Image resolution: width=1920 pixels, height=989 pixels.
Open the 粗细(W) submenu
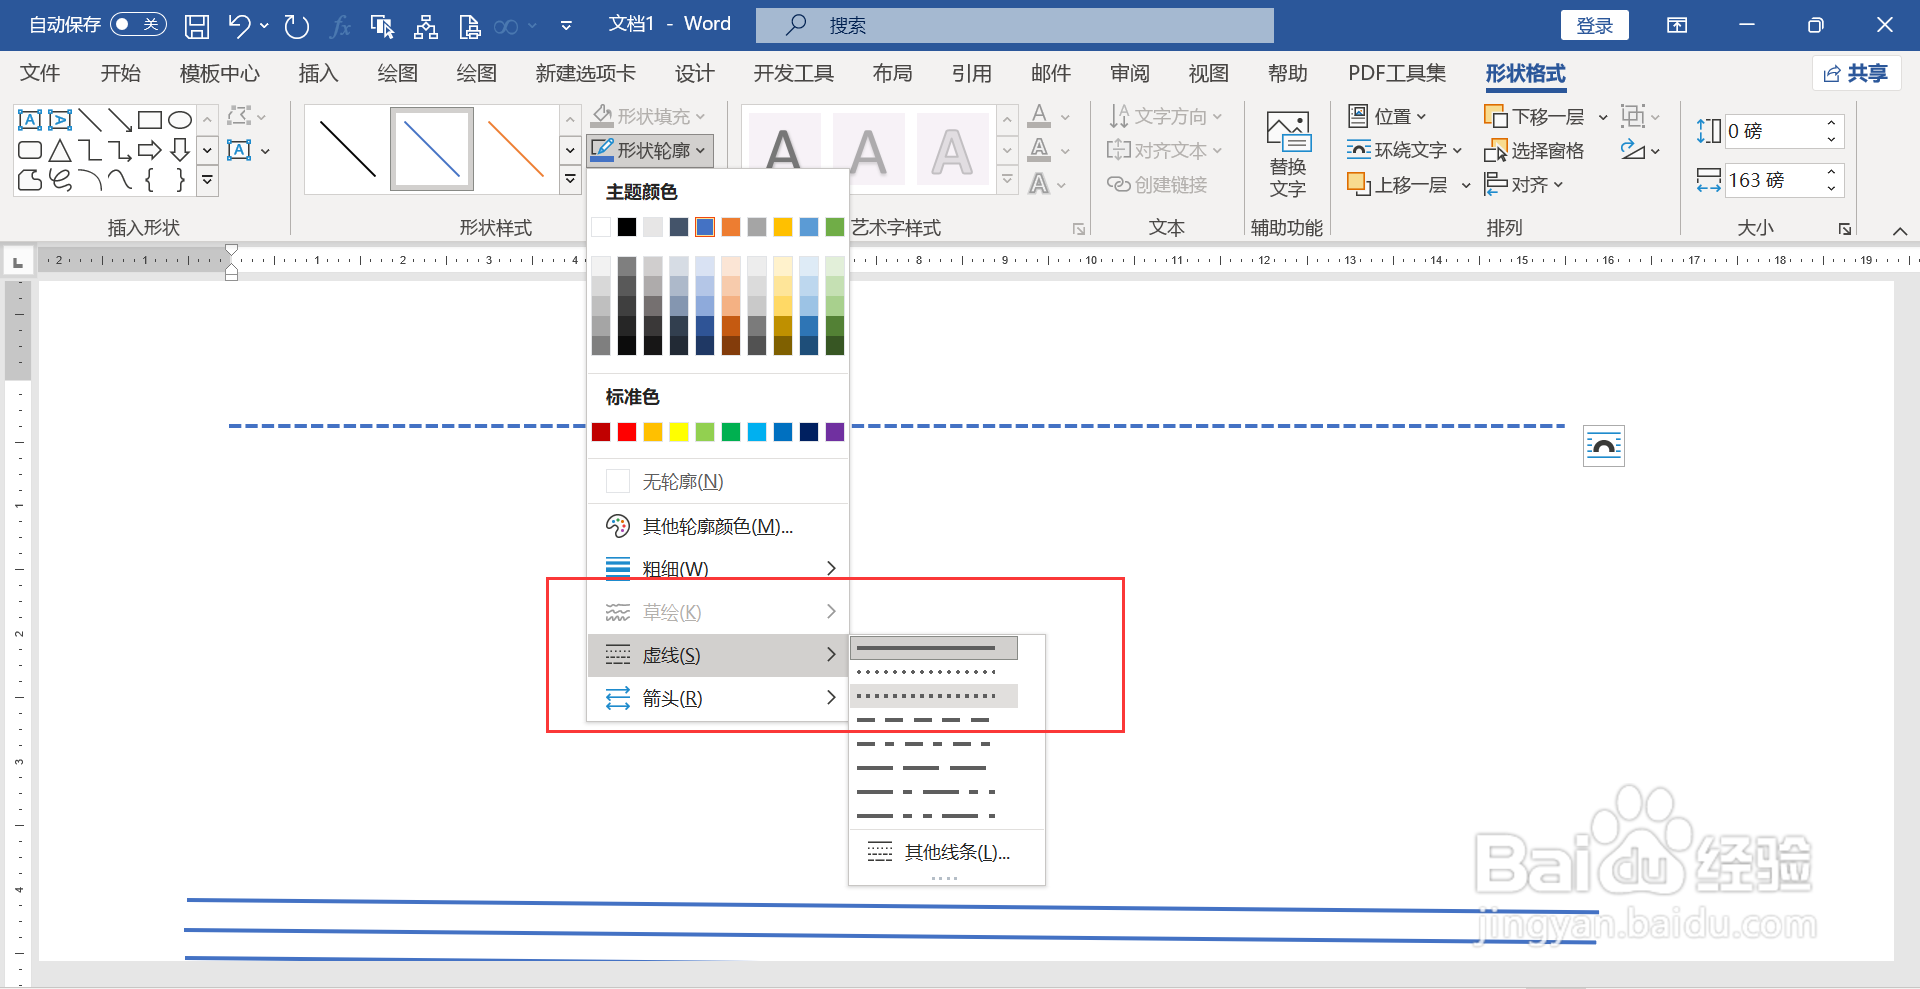pyautogui.click(x=717, y=569)
